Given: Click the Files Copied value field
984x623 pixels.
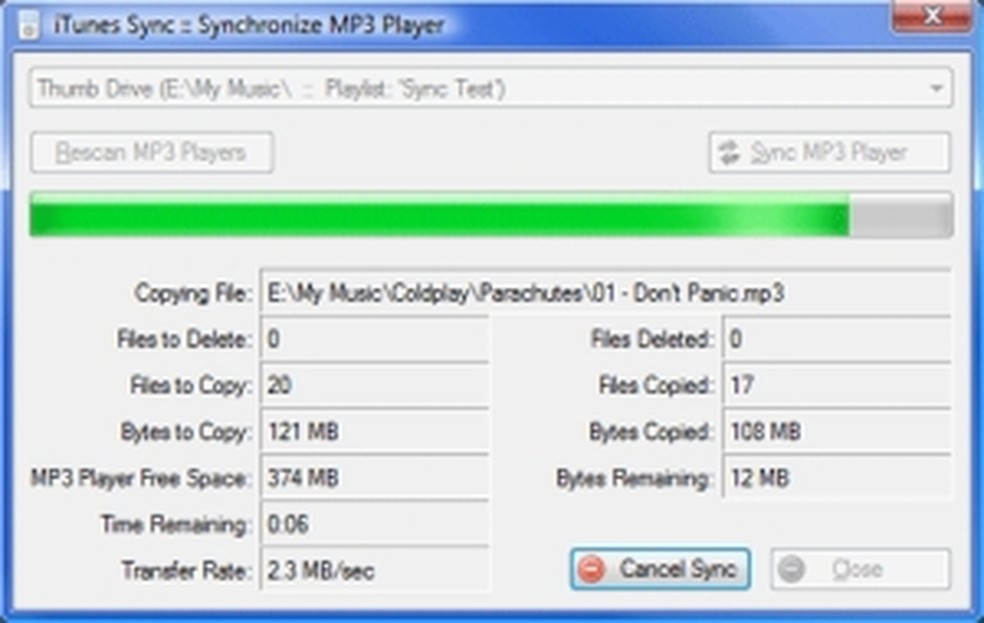Looking at the screenshot, I should pyautogui.click(x=837, y=385).
